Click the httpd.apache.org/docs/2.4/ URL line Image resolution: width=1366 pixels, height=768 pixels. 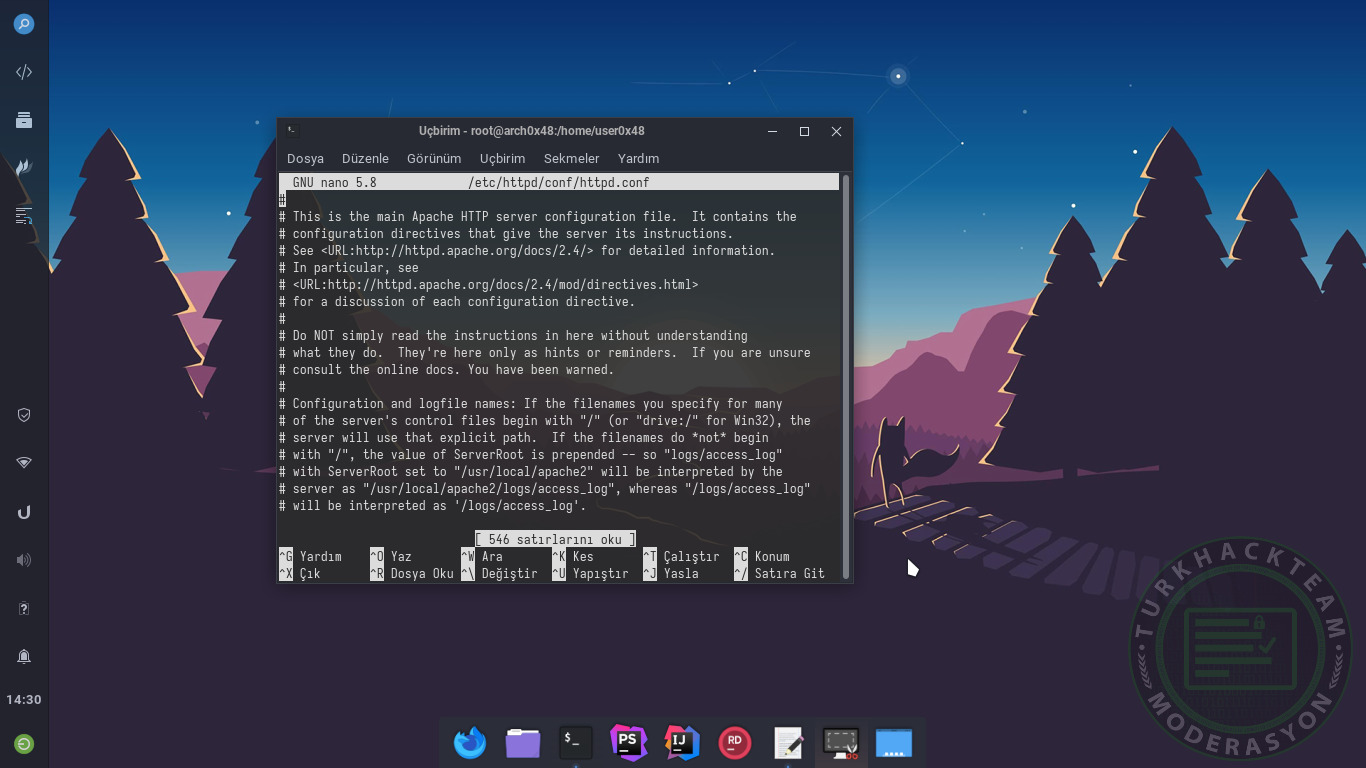coord(527,251)
